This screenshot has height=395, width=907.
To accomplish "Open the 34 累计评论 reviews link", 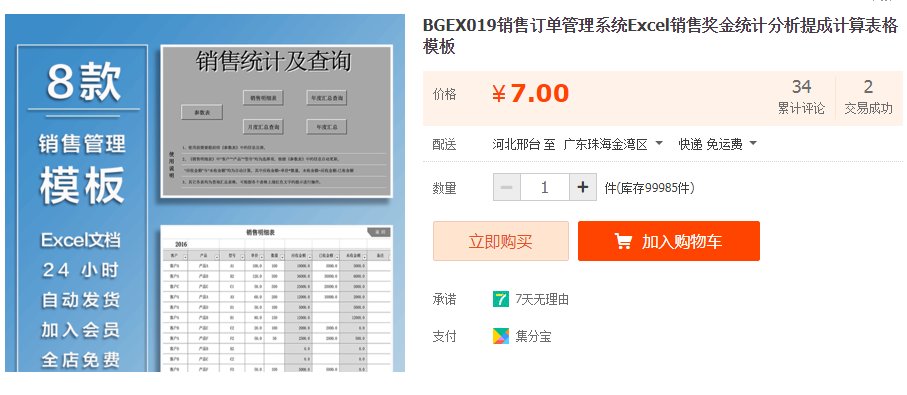I will pos(801,97).
